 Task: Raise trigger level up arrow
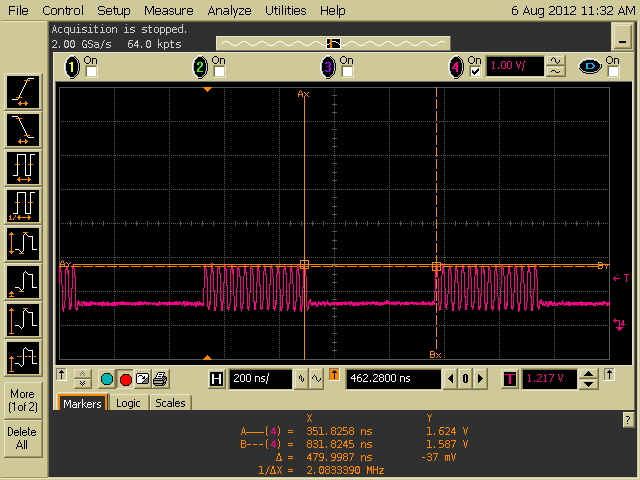click(588, 374)
